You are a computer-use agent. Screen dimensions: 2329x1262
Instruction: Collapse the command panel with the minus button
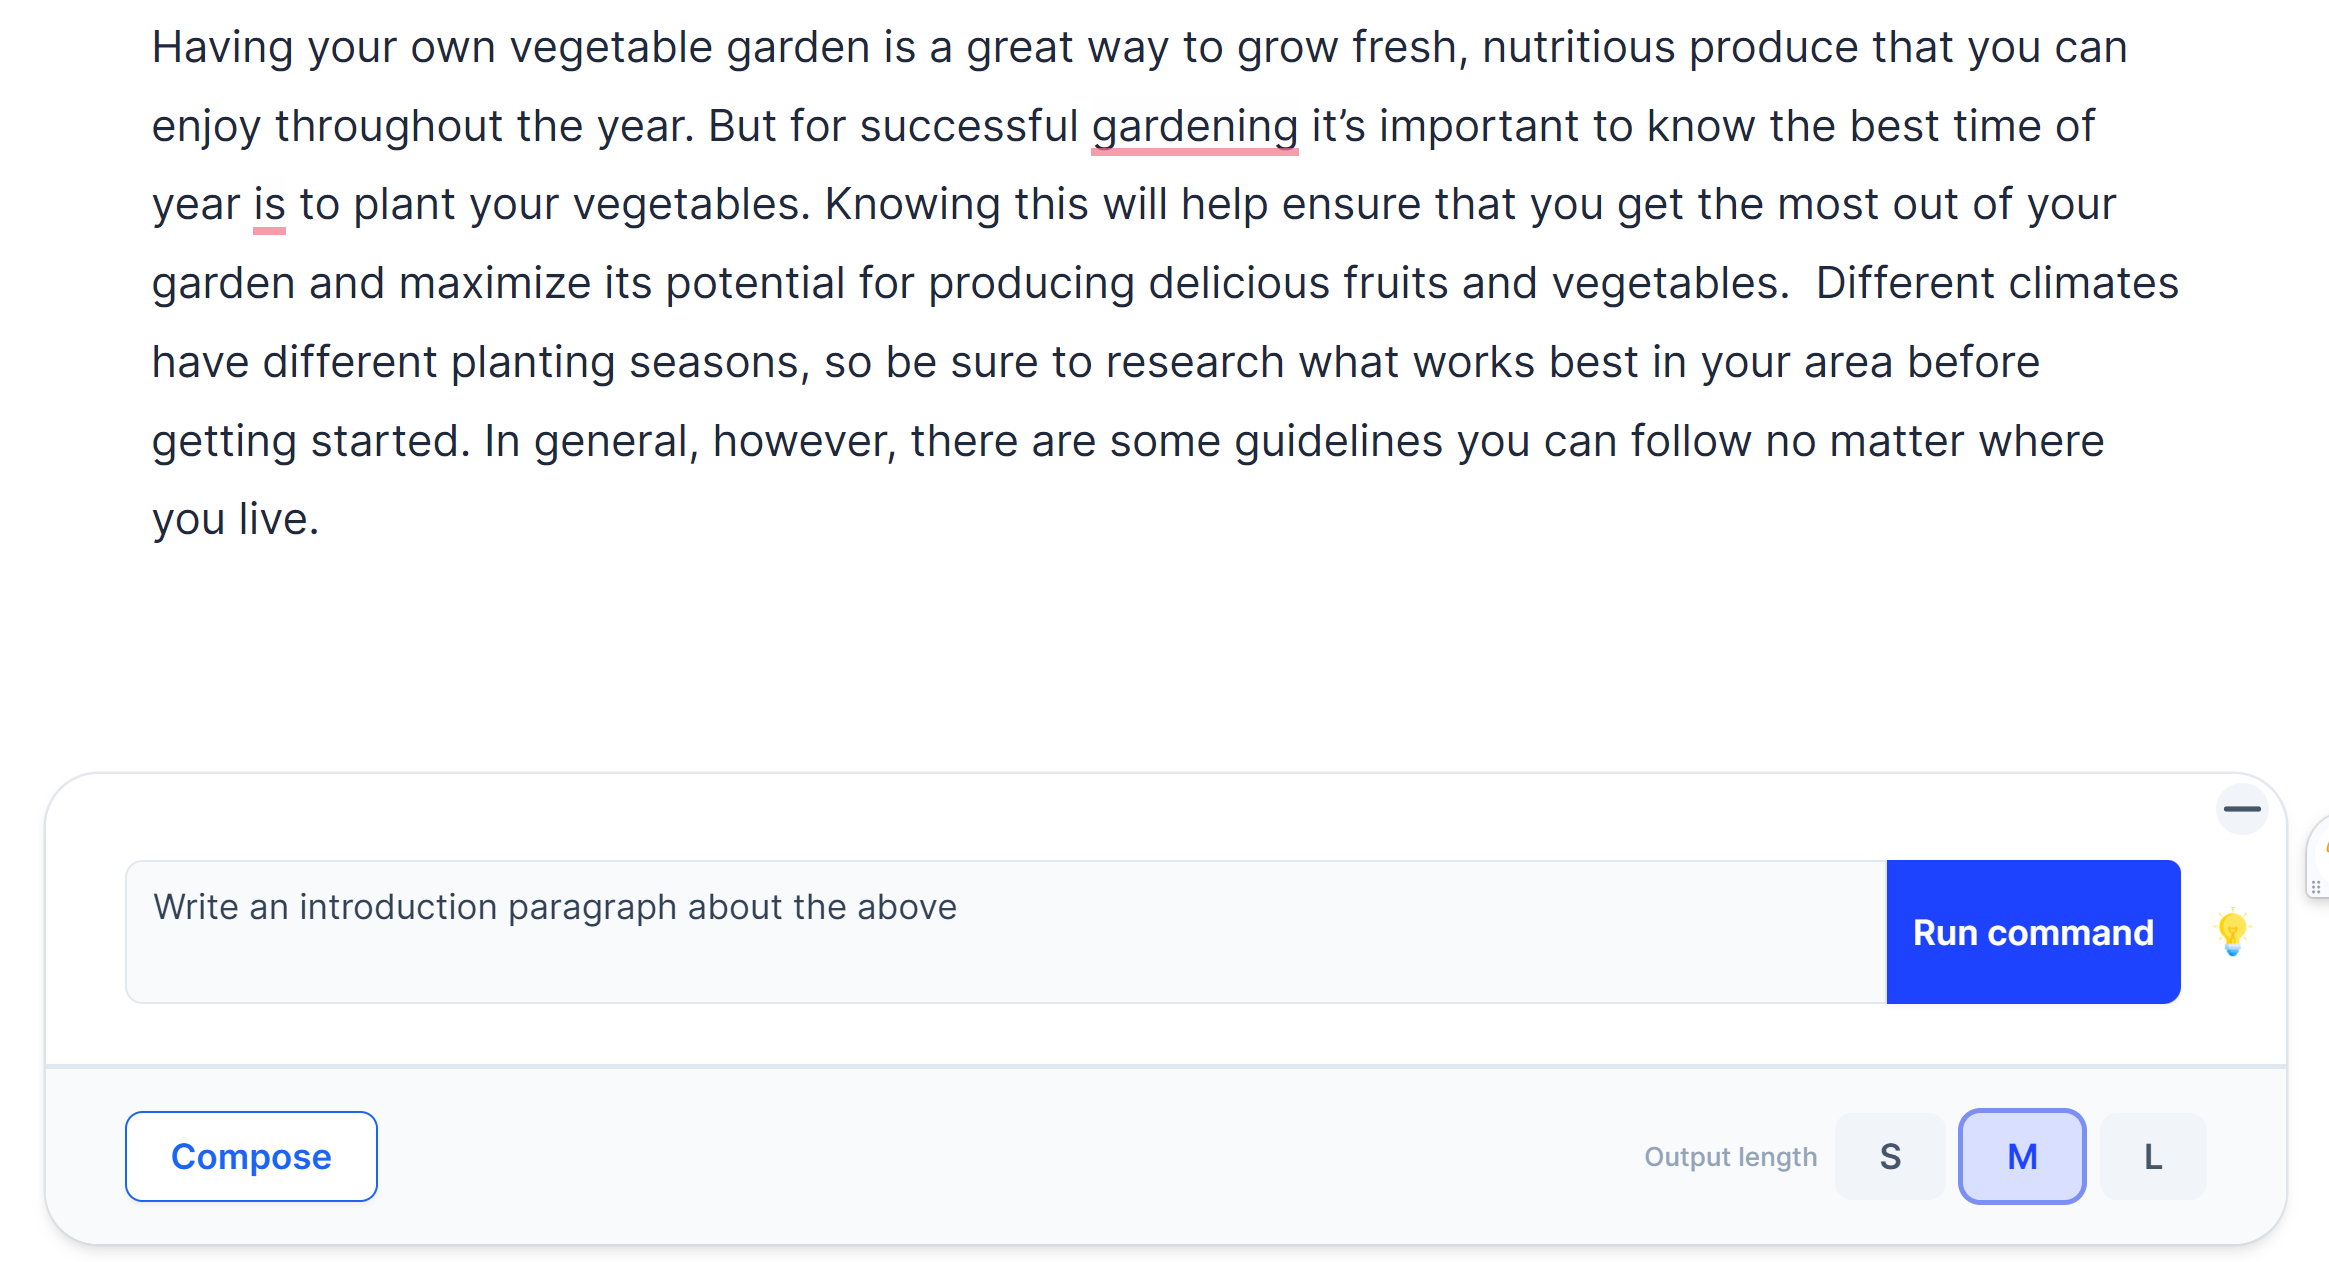(2241, 809)
